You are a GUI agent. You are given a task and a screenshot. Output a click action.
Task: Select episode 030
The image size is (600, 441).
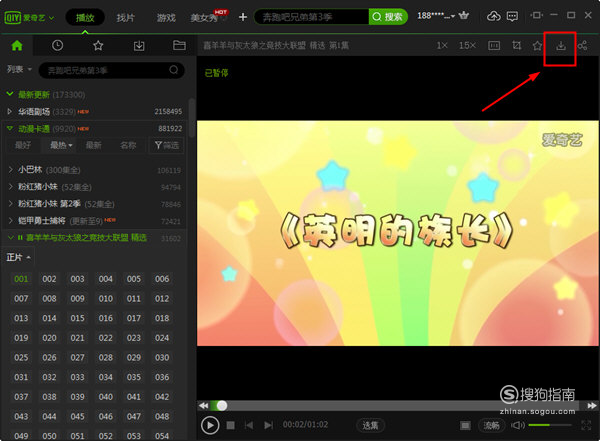coord(162,358)
